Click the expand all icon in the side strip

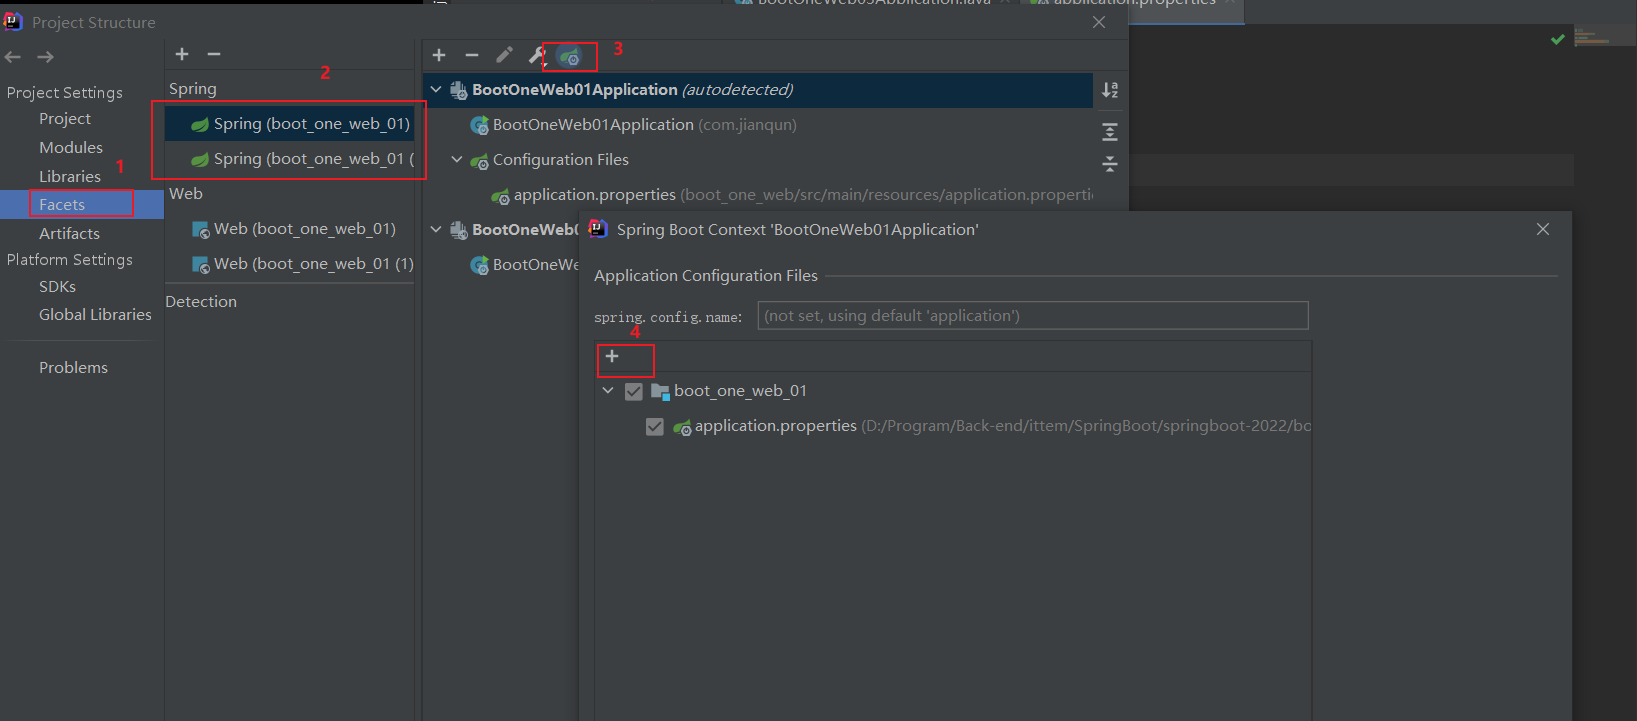[1110, 132]
